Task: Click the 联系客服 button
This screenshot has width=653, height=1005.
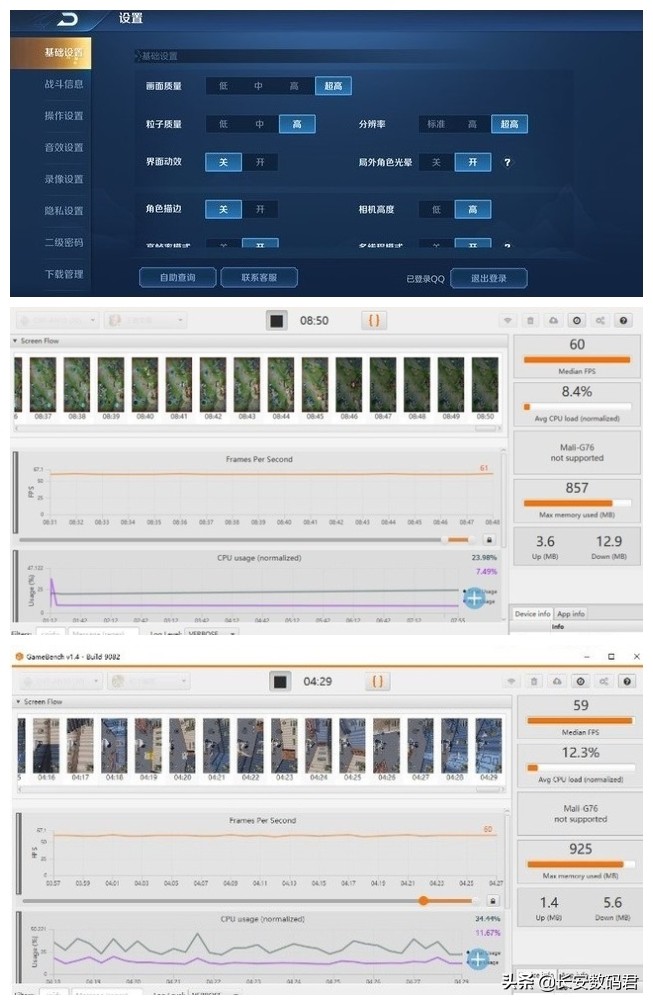Action: (x=260, y=278)
